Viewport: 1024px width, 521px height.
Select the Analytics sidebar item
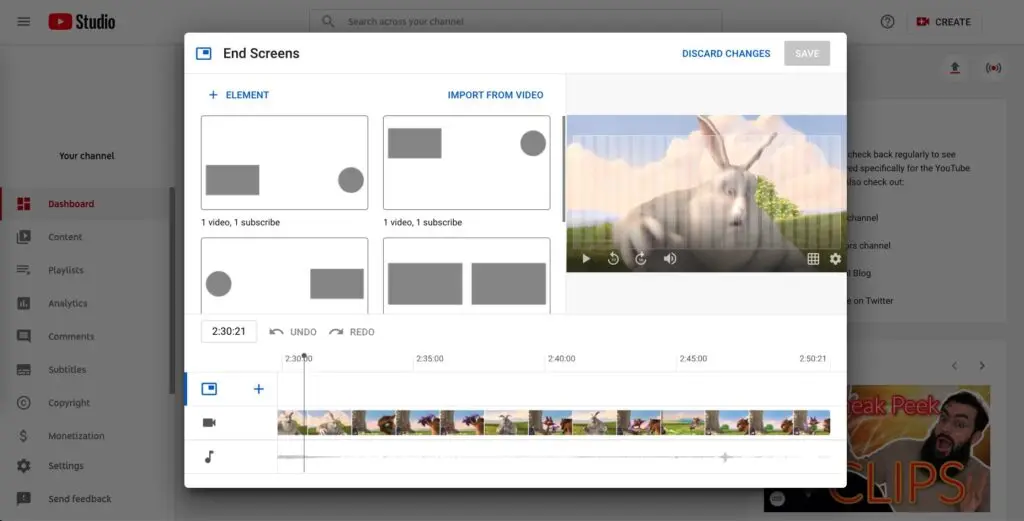[68, 303]
